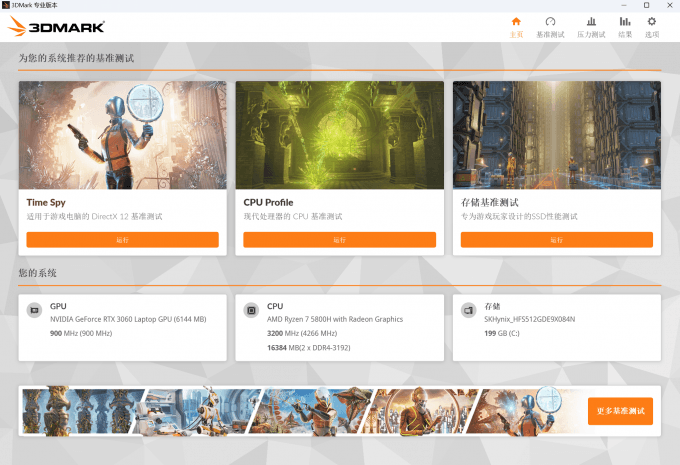Click the 存储基准测试 card title
Screen dimensions: 680x465
click(x=490, y=203)
